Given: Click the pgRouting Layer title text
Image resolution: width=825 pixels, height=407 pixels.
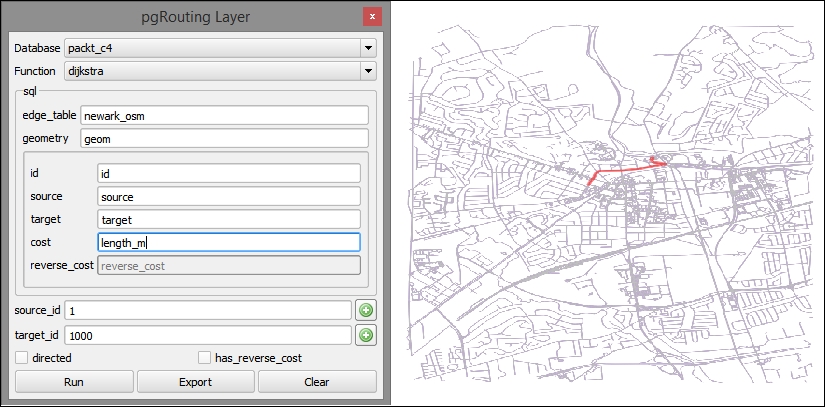Looking at the screenshot, I should pyautogui.click(x=196, y=17).
